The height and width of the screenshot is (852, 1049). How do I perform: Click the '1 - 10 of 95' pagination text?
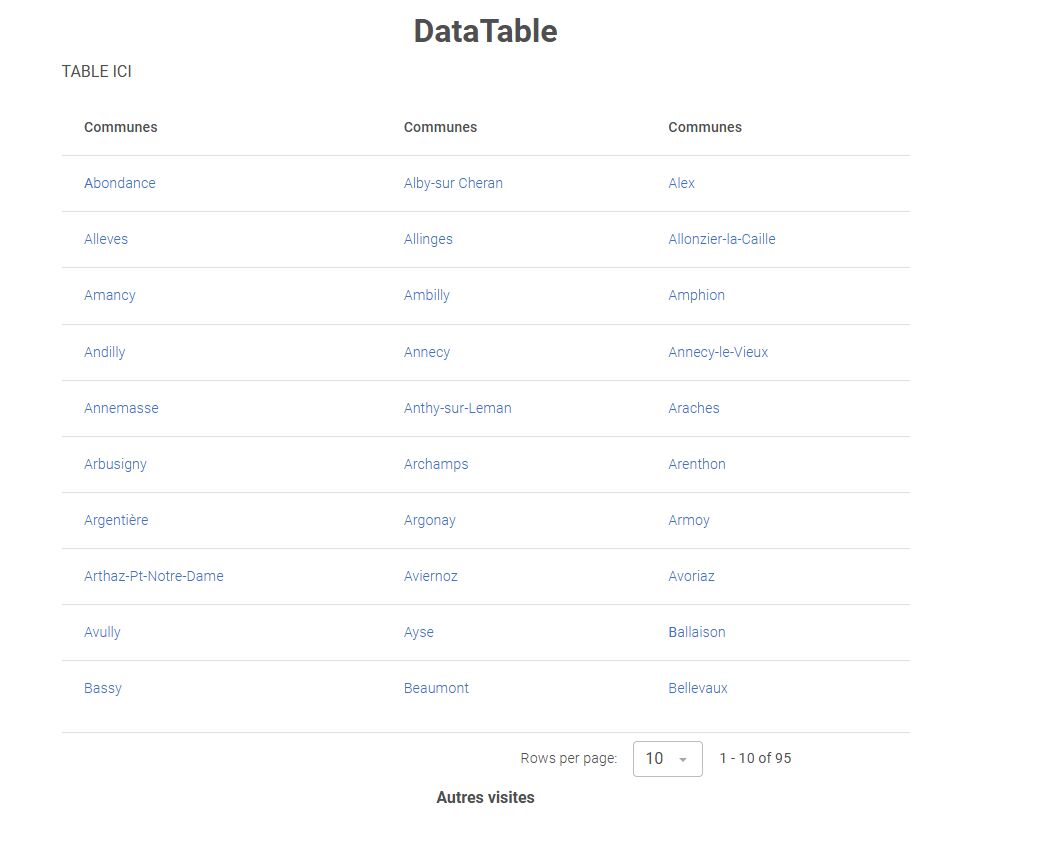coord(755,759)
